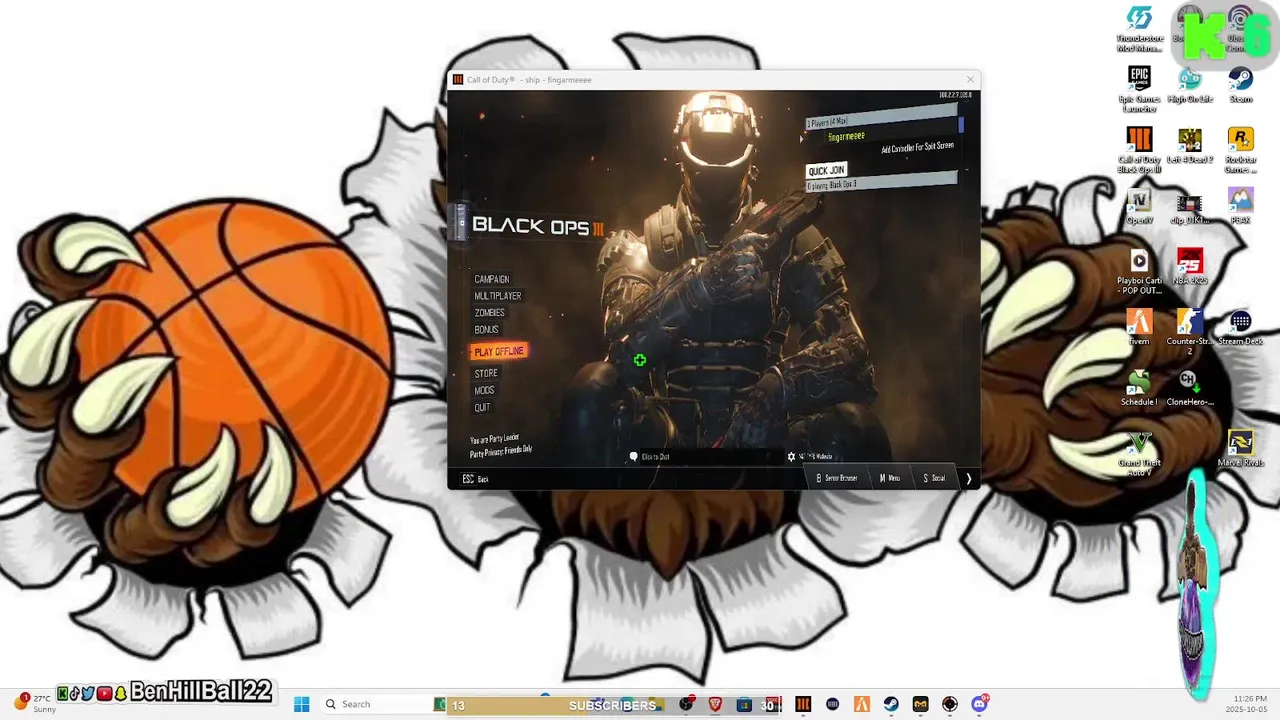Select MULTIPLAYER in the game menu
1280x720 pixels.
click(x=497, y=296)
